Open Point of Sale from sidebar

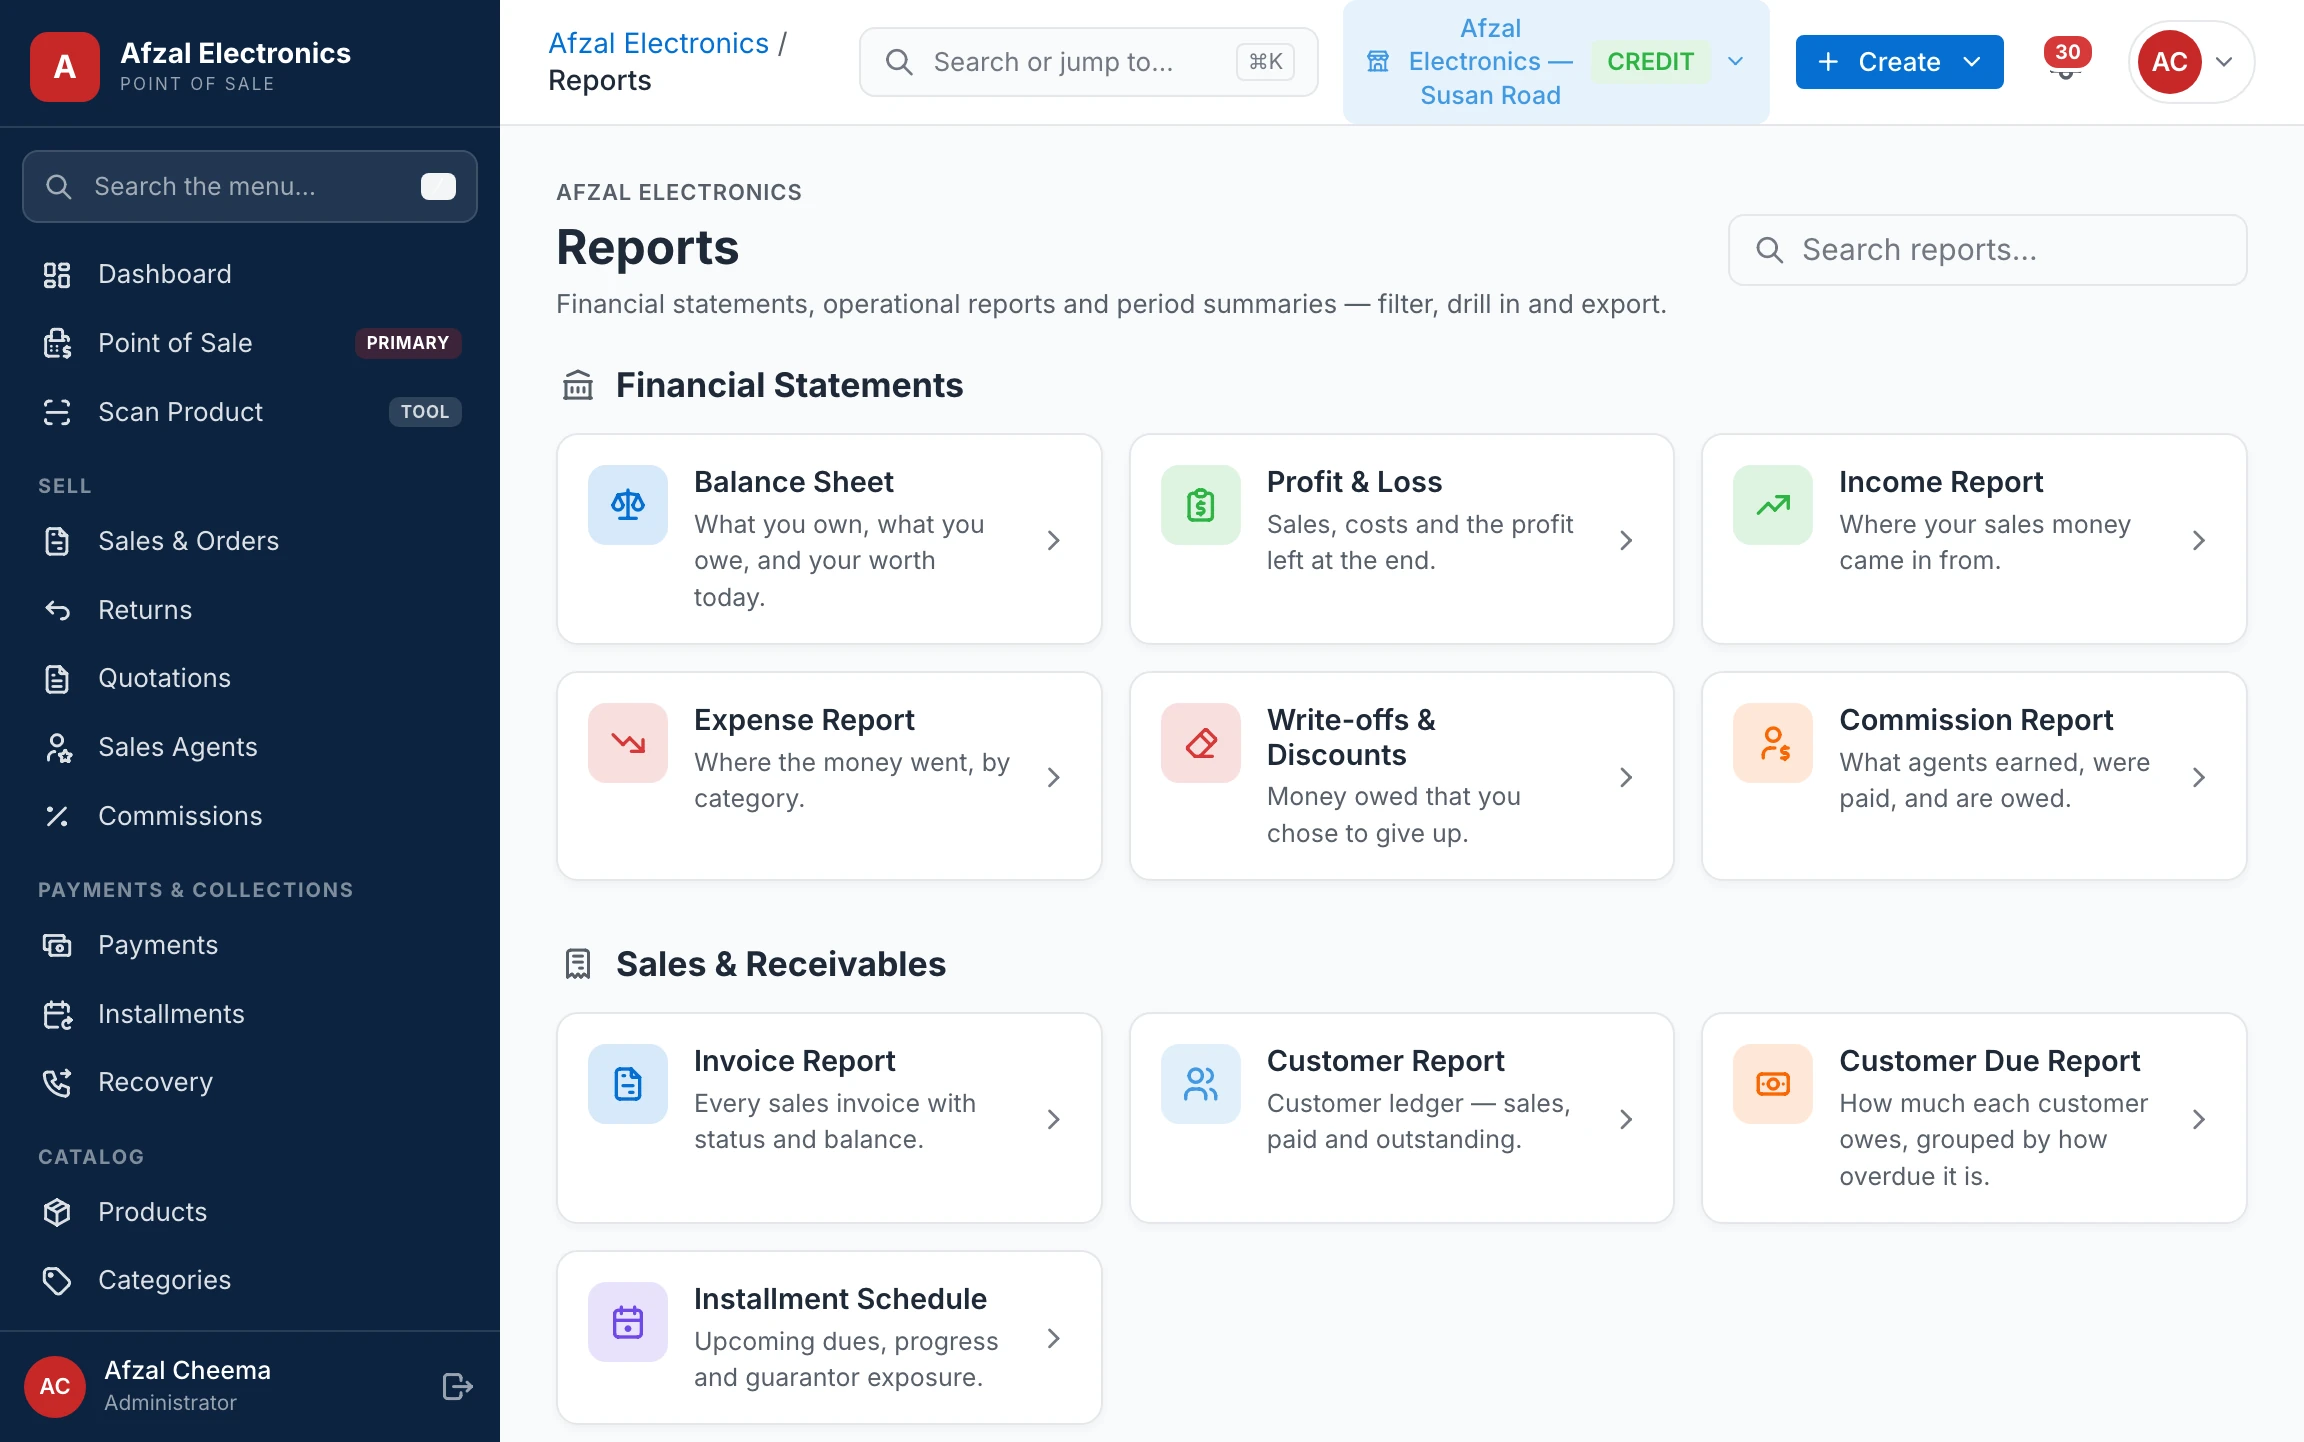(250, 343)
